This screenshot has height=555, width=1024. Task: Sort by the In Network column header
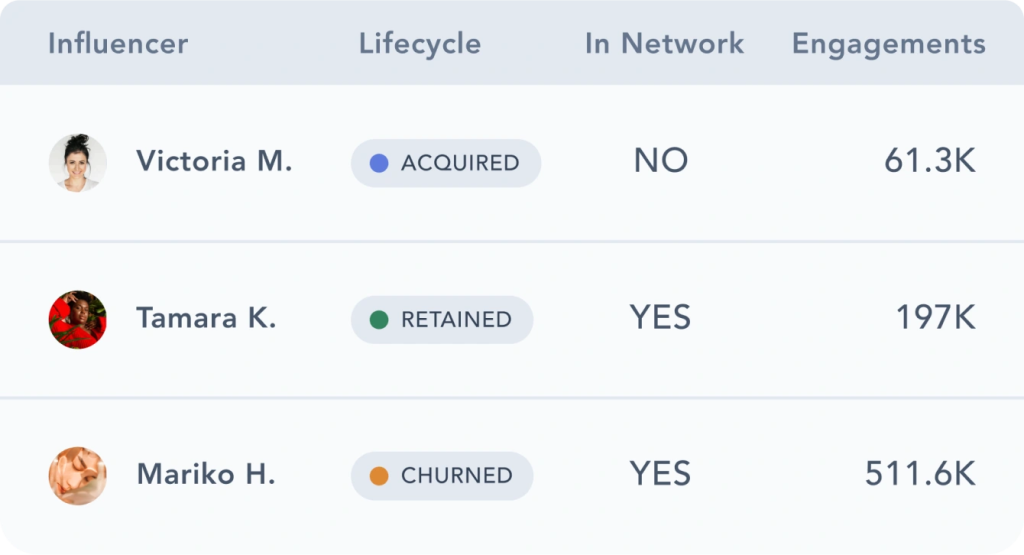(x=664, y=44)
